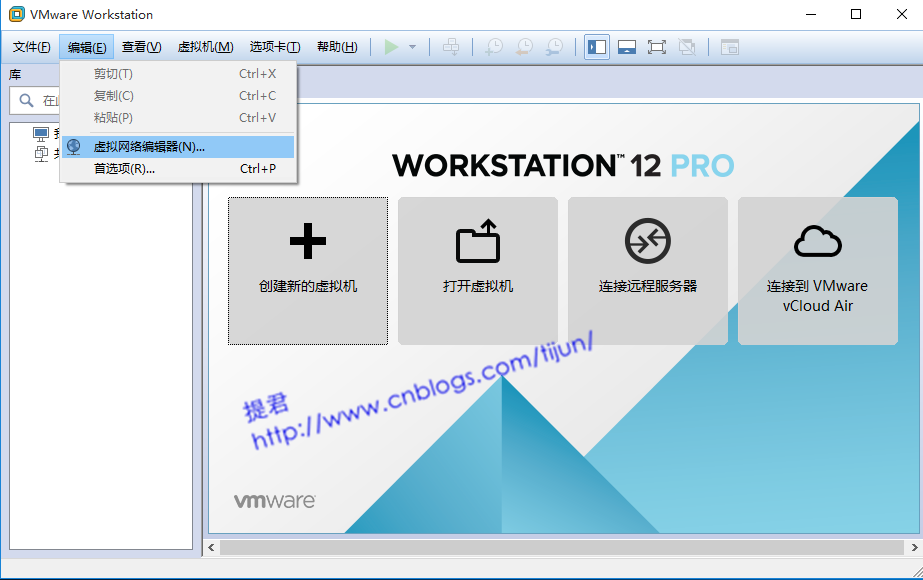Screen dimensions: 923x580
Task: Open the 文件(F) menu
Action: point(32,47)
